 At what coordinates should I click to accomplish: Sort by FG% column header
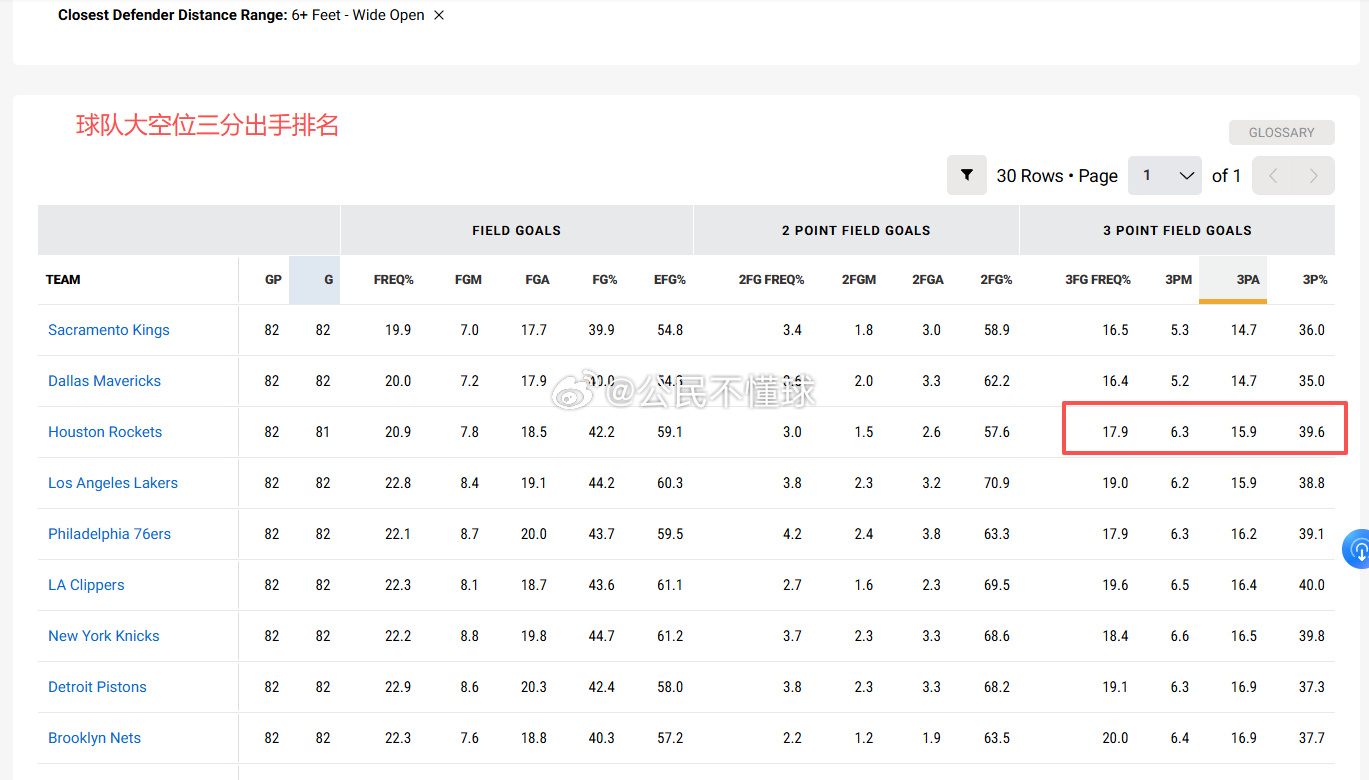coord(604,280)
